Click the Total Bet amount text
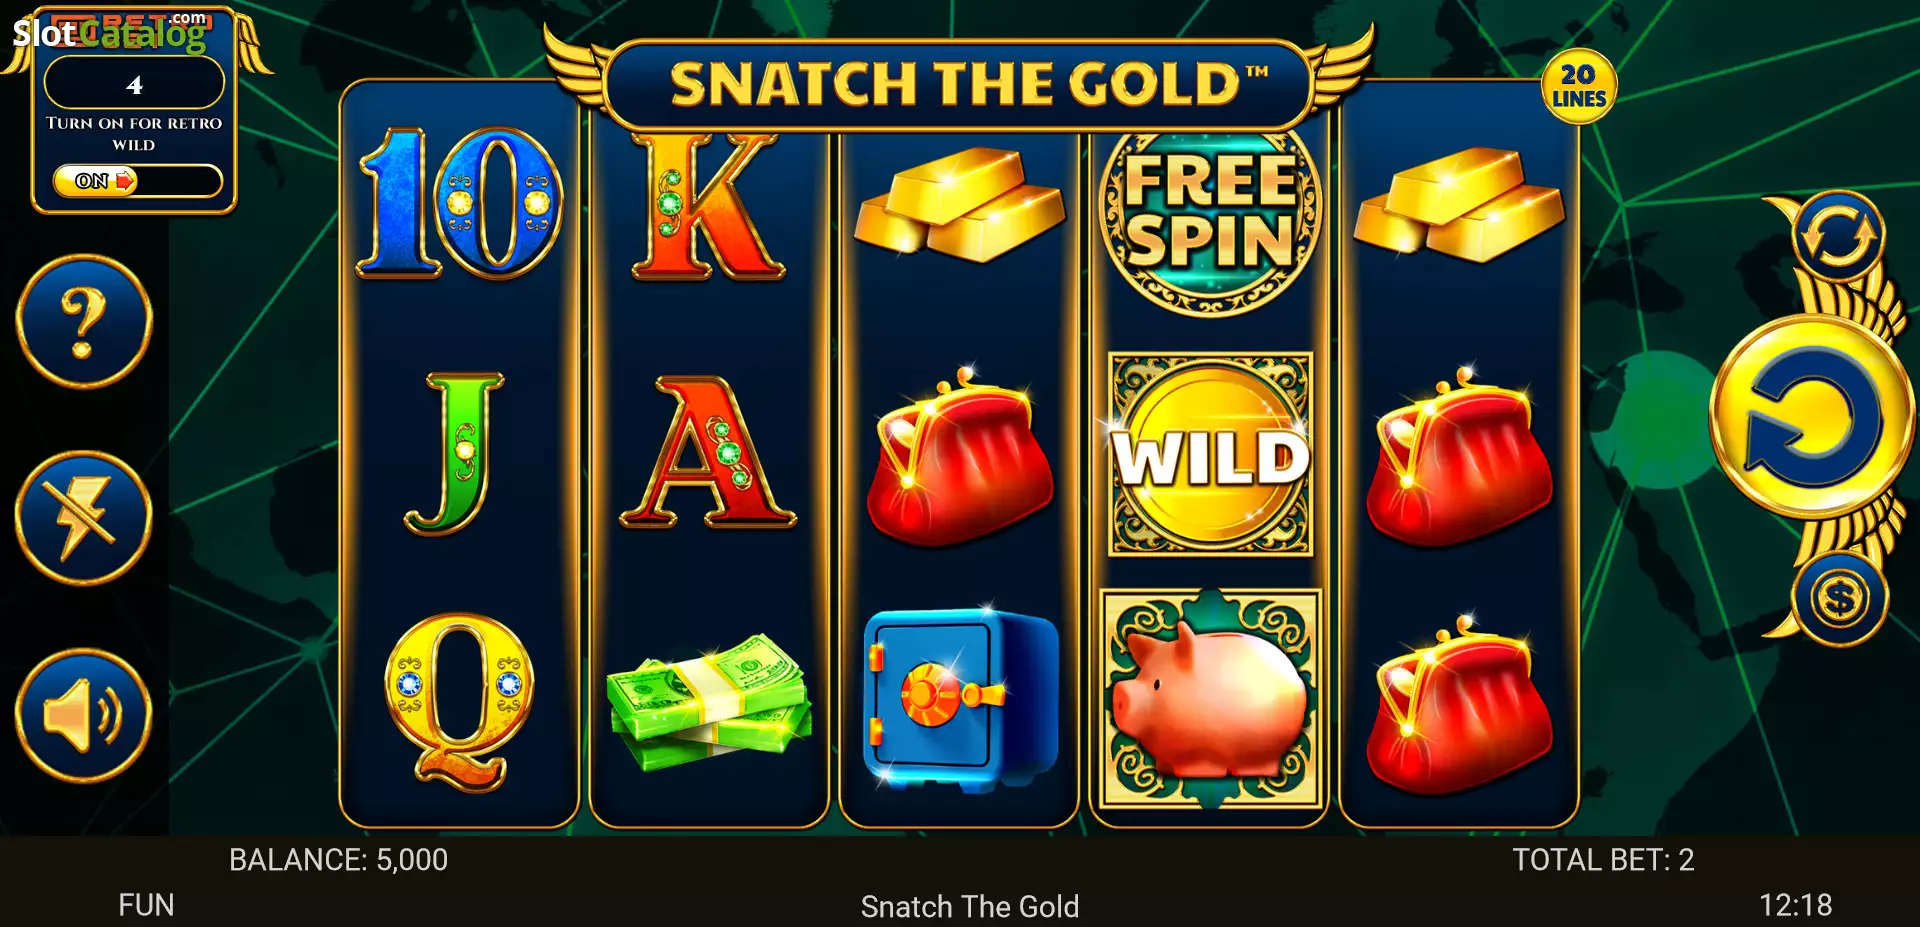The height and width of the screenshot is (927, 1920). (1603, 860)
